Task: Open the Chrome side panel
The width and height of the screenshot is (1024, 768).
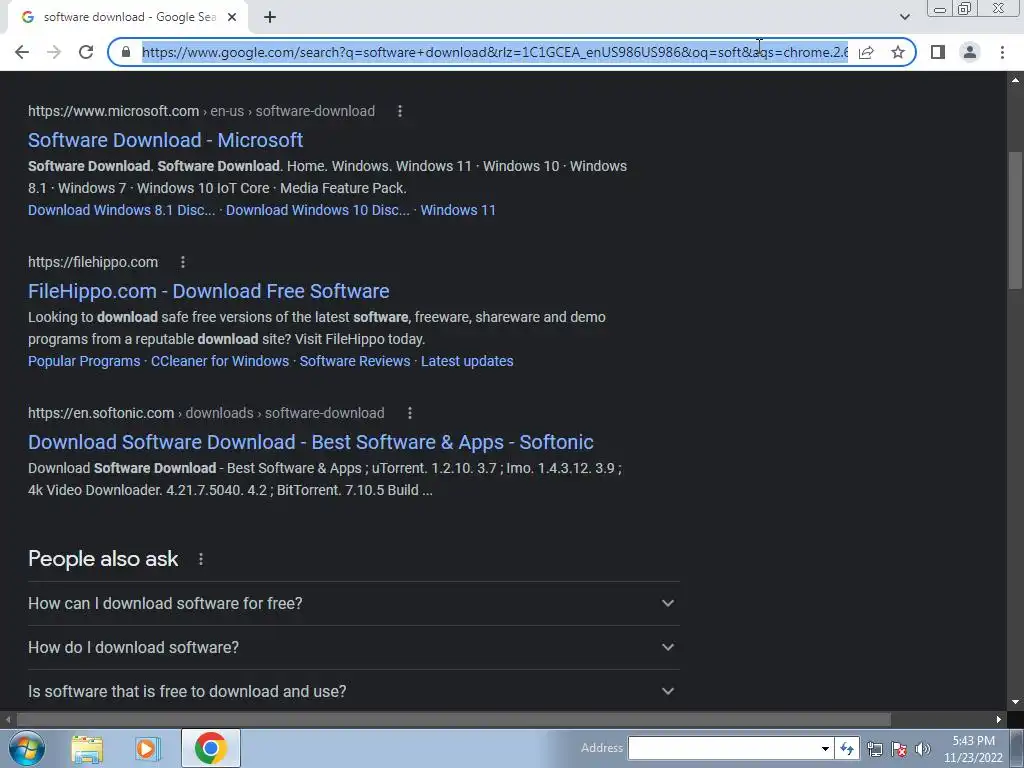Action: [938, 52]
